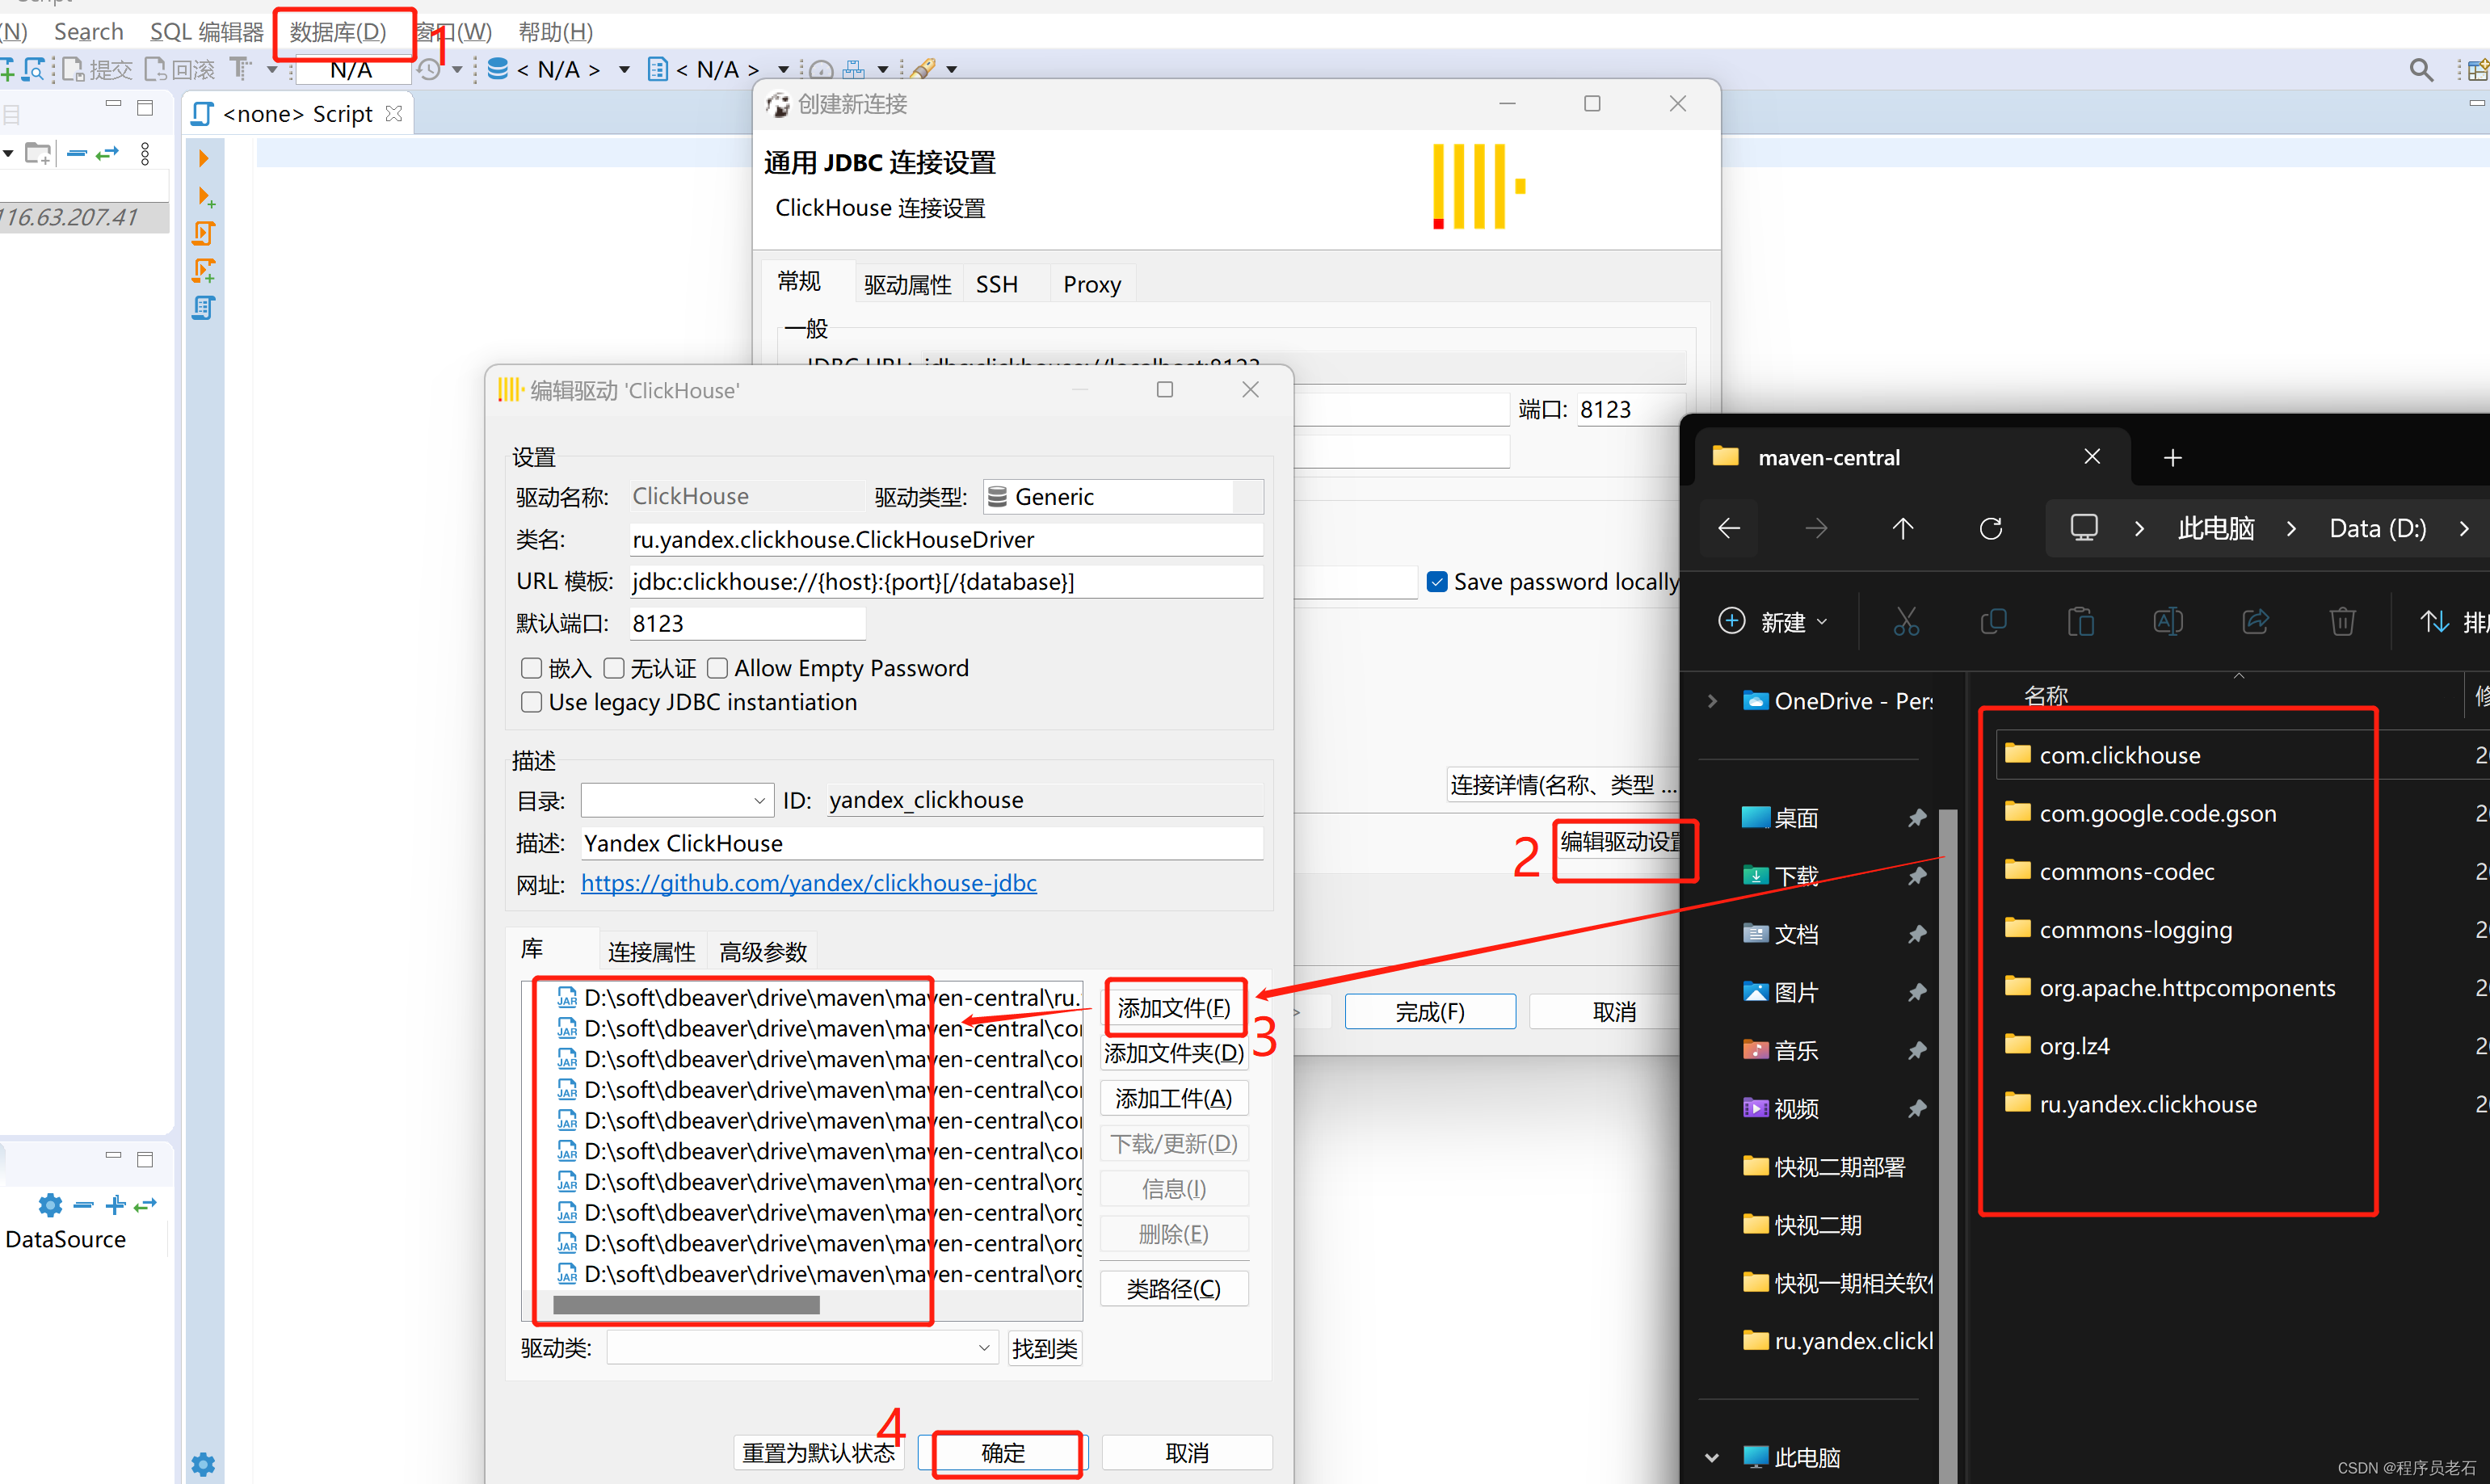
Task: Click the gear icon above DataSource panel
Action: click(x=50, y=1205)
